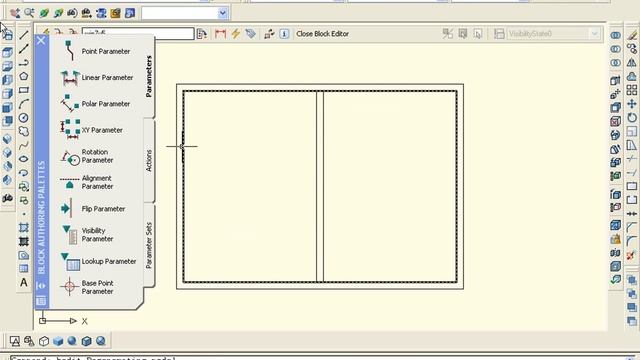Select the Erase tool in Modify toolbar

tap(632, 36)
